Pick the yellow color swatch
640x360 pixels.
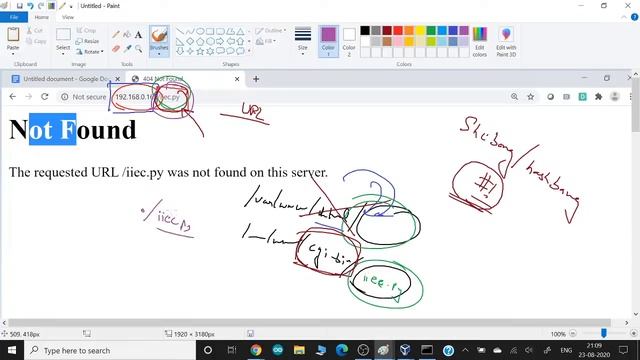(x=420, y=31)
